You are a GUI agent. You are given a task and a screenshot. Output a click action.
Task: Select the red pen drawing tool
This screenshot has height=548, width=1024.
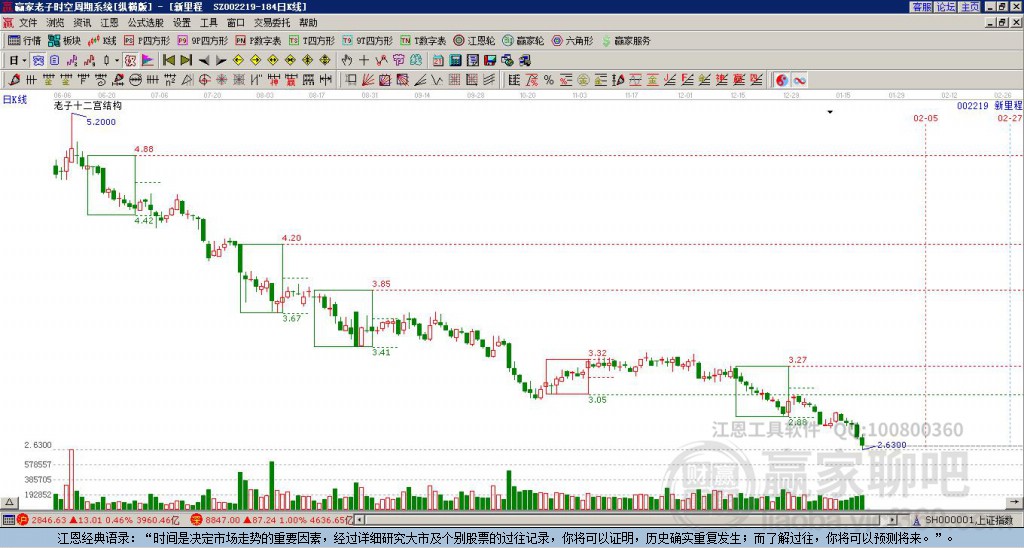(x=14, y=80)
